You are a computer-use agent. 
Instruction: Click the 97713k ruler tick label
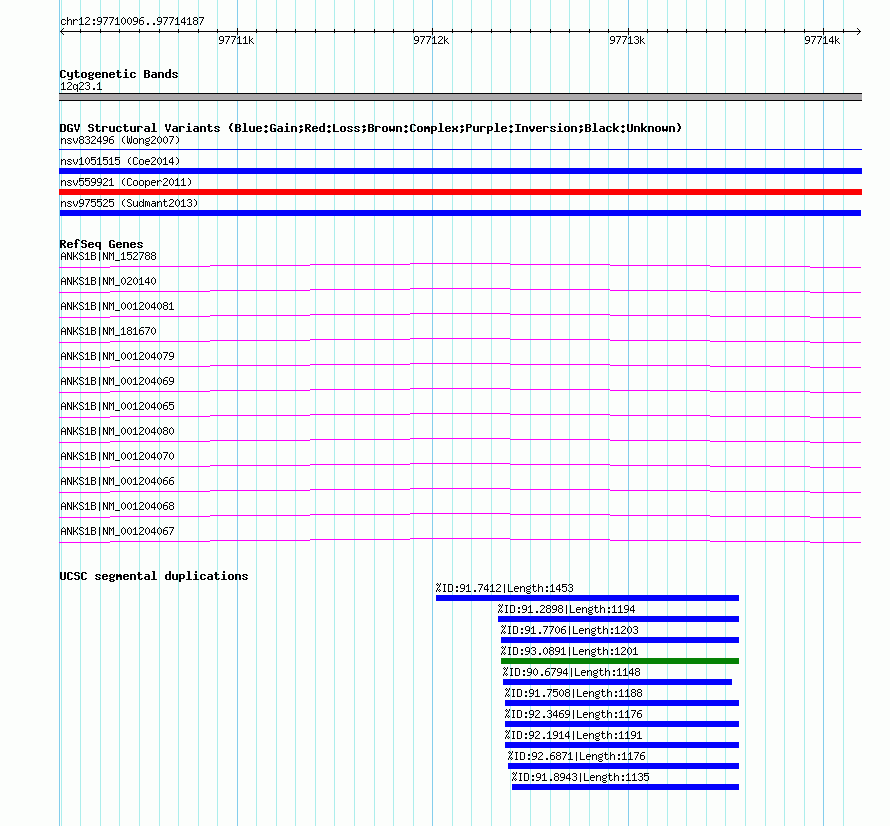click(627, 40)
